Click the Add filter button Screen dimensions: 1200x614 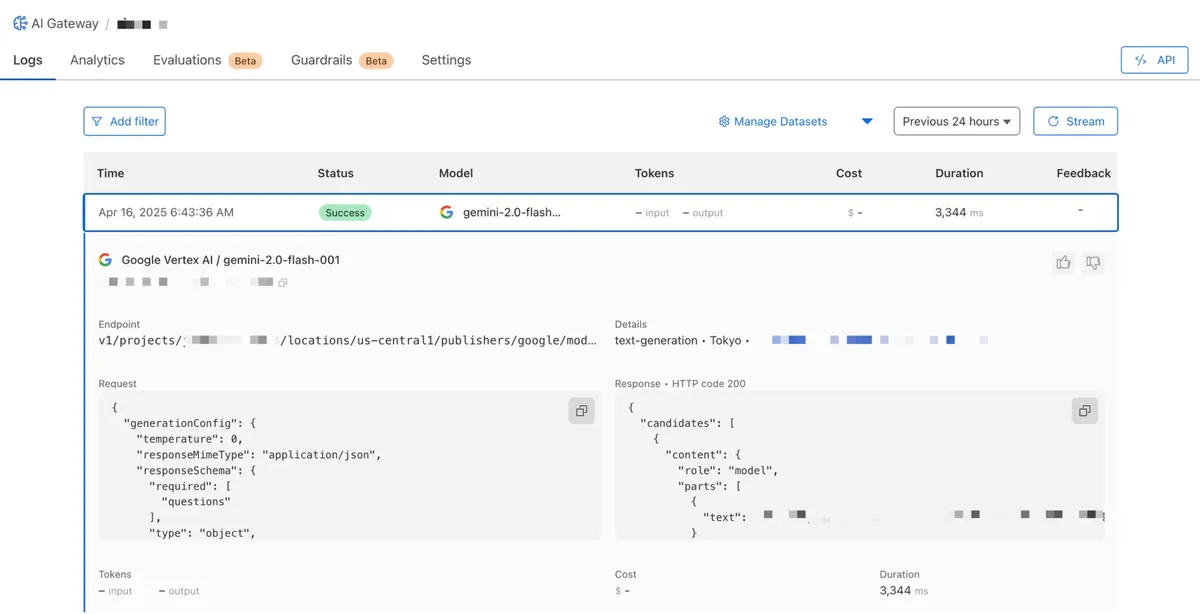click(124, 121)
